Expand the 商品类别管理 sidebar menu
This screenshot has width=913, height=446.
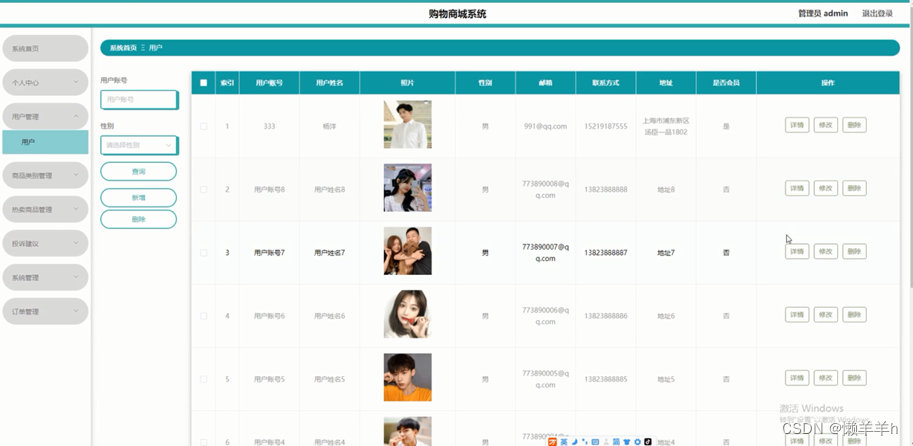45,175
